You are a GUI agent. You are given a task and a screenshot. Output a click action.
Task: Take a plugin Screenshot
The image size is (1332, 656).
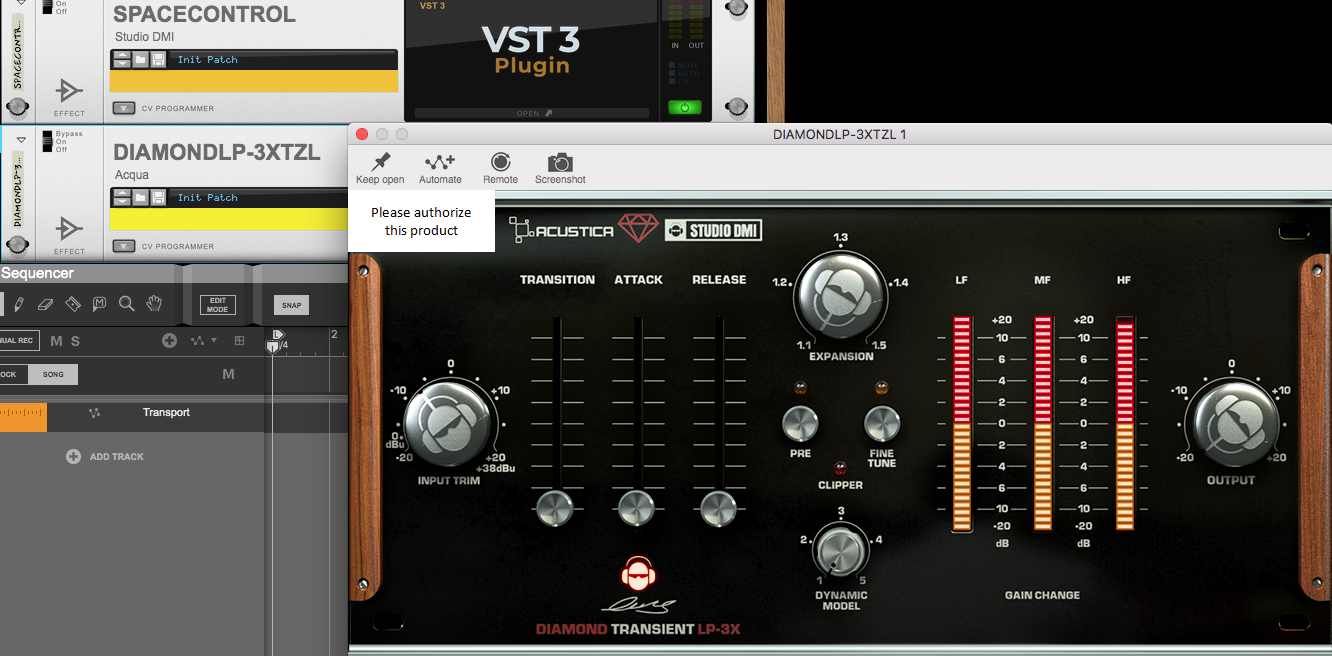[560, 168]
